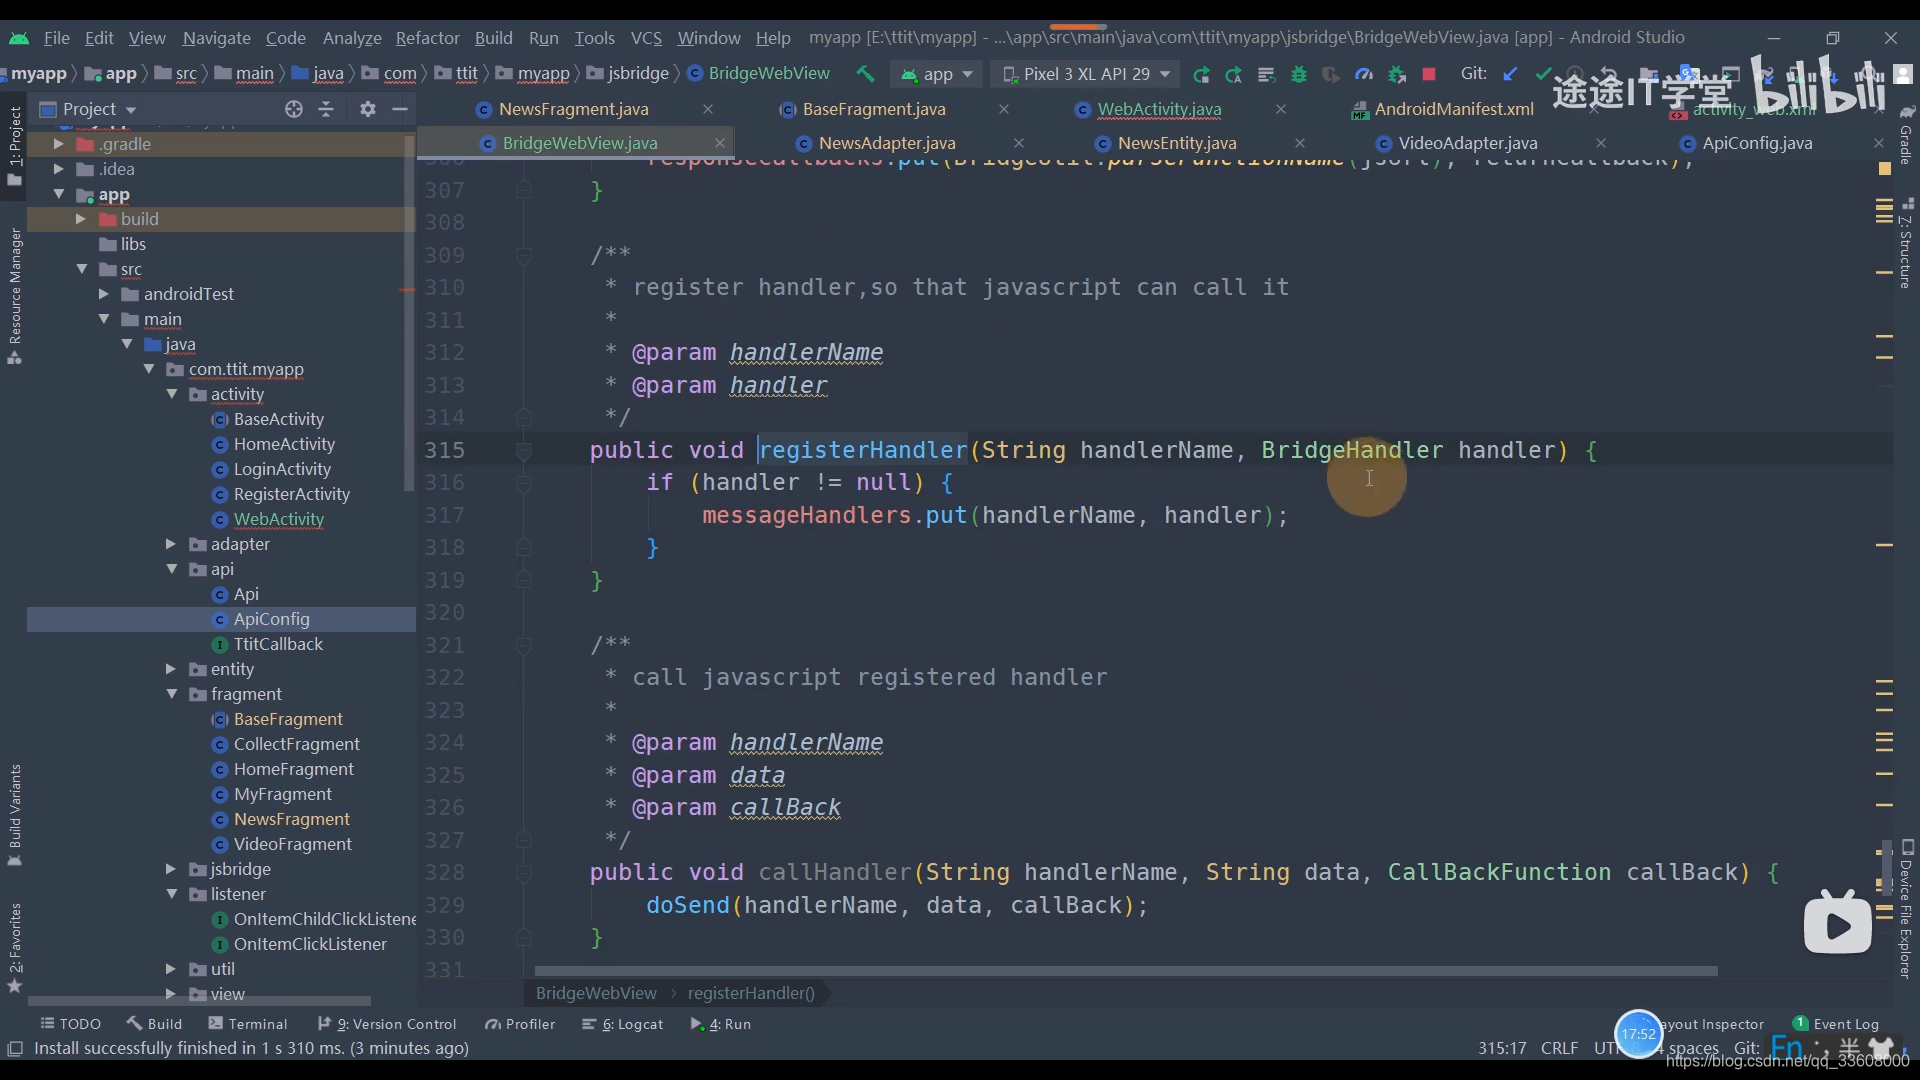Toggle the Device File Explorer side panel
Image resolution: width=1920 pixels, height=1080 pixels.
pyautogui.click(x=1906, y=908)
